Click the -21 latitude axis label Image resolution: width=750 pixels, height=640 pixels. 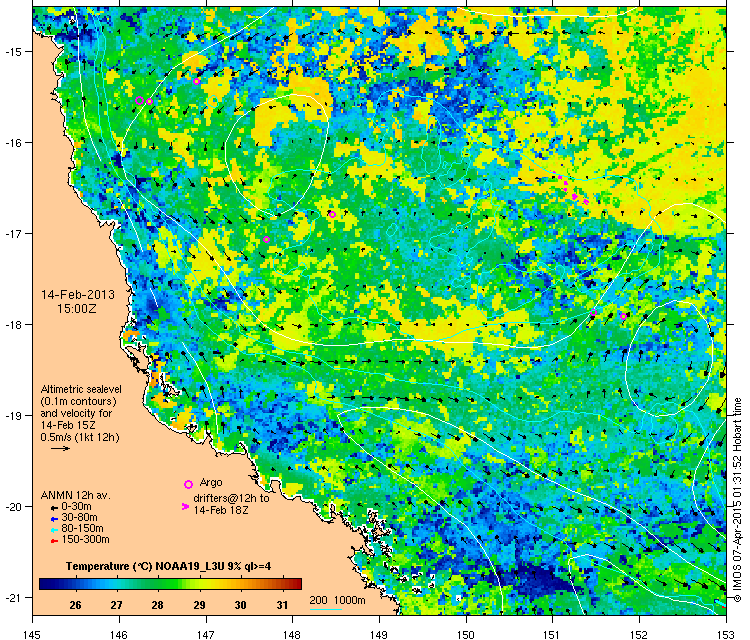point(12,597)
